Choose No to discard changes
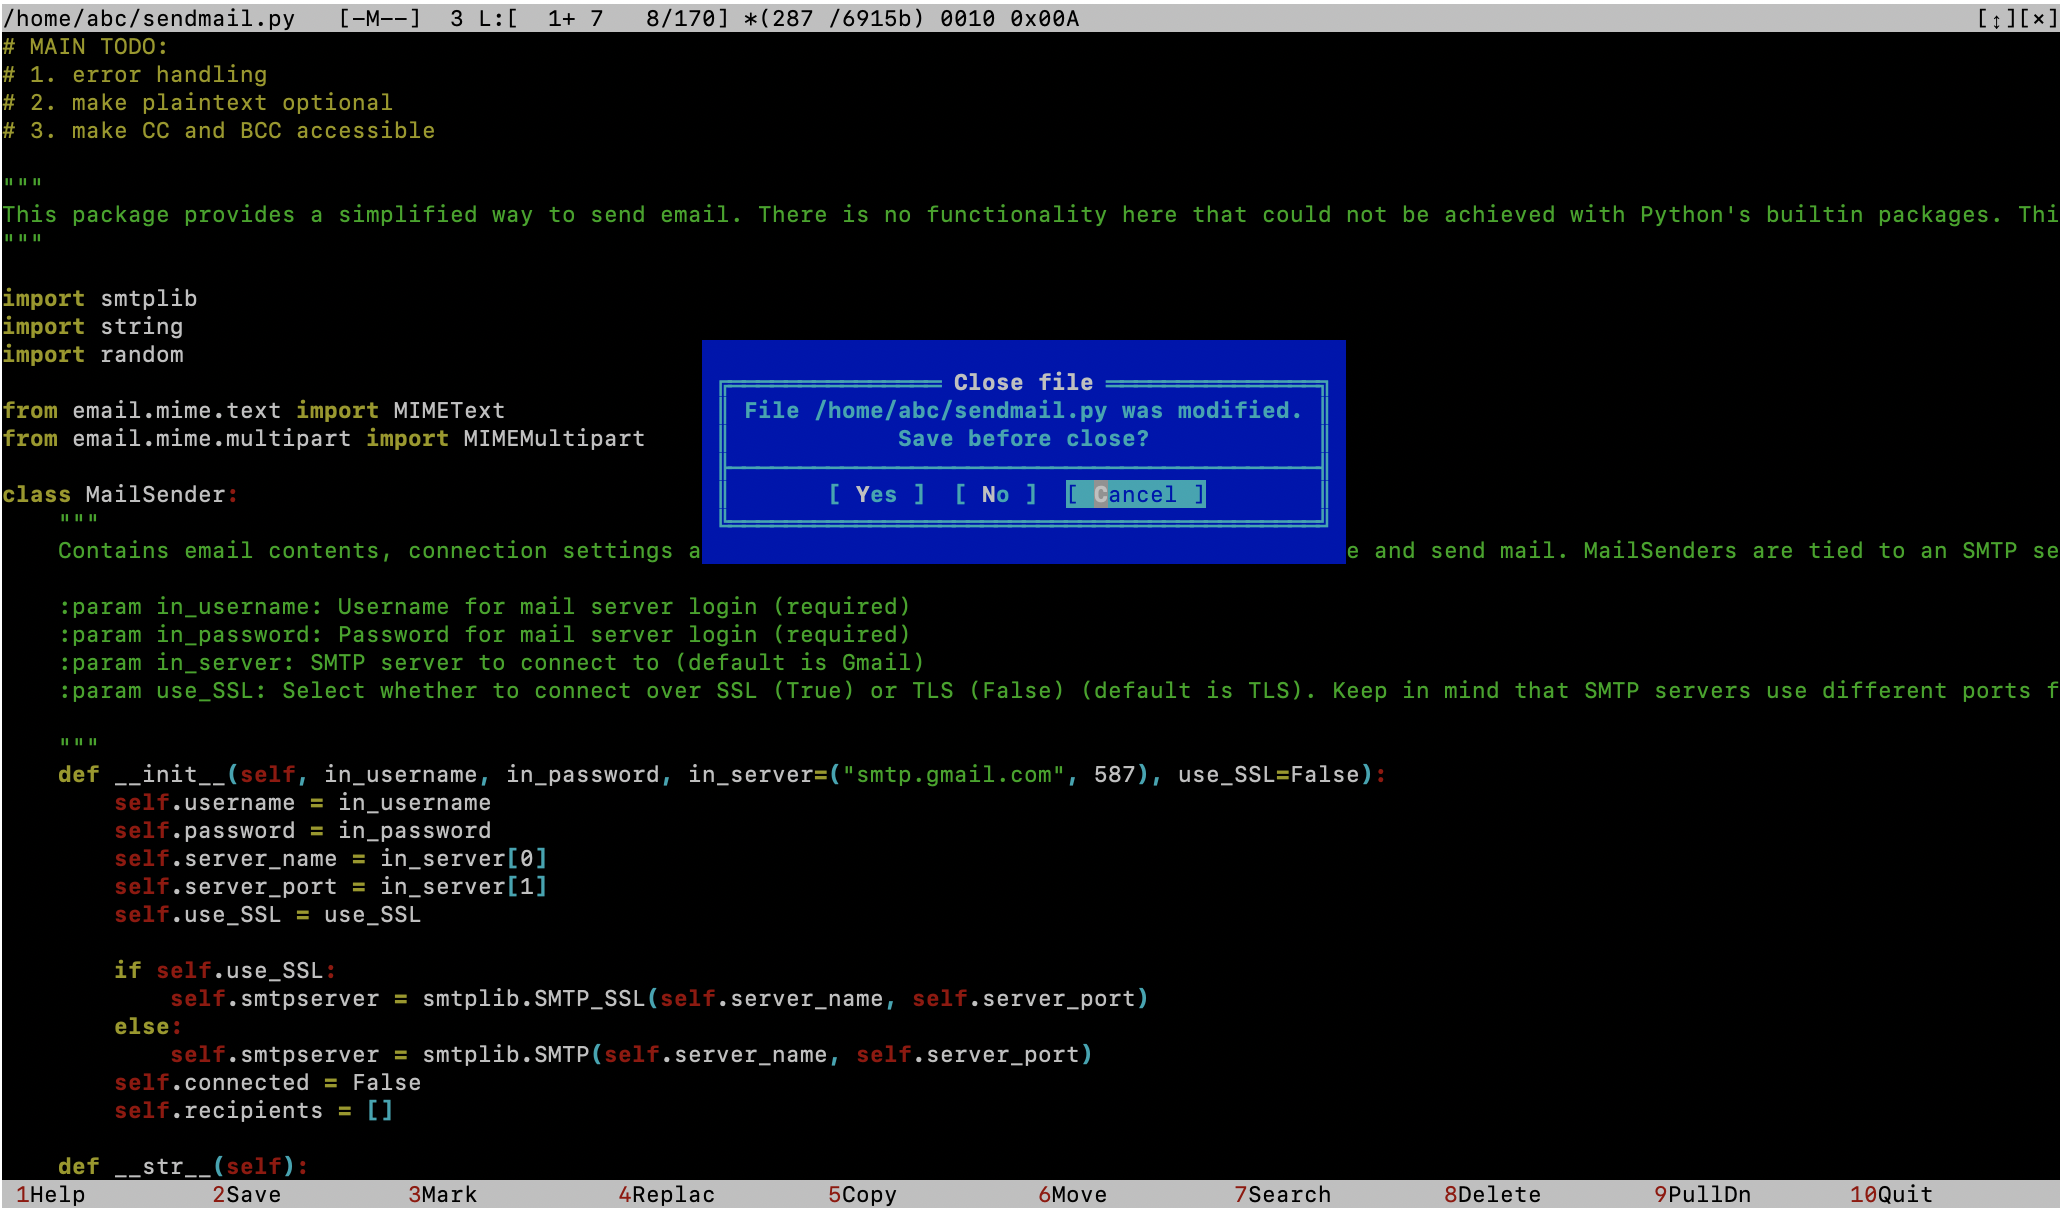This screenshot has width=2060, height=1210. click(x=995, y=494)
